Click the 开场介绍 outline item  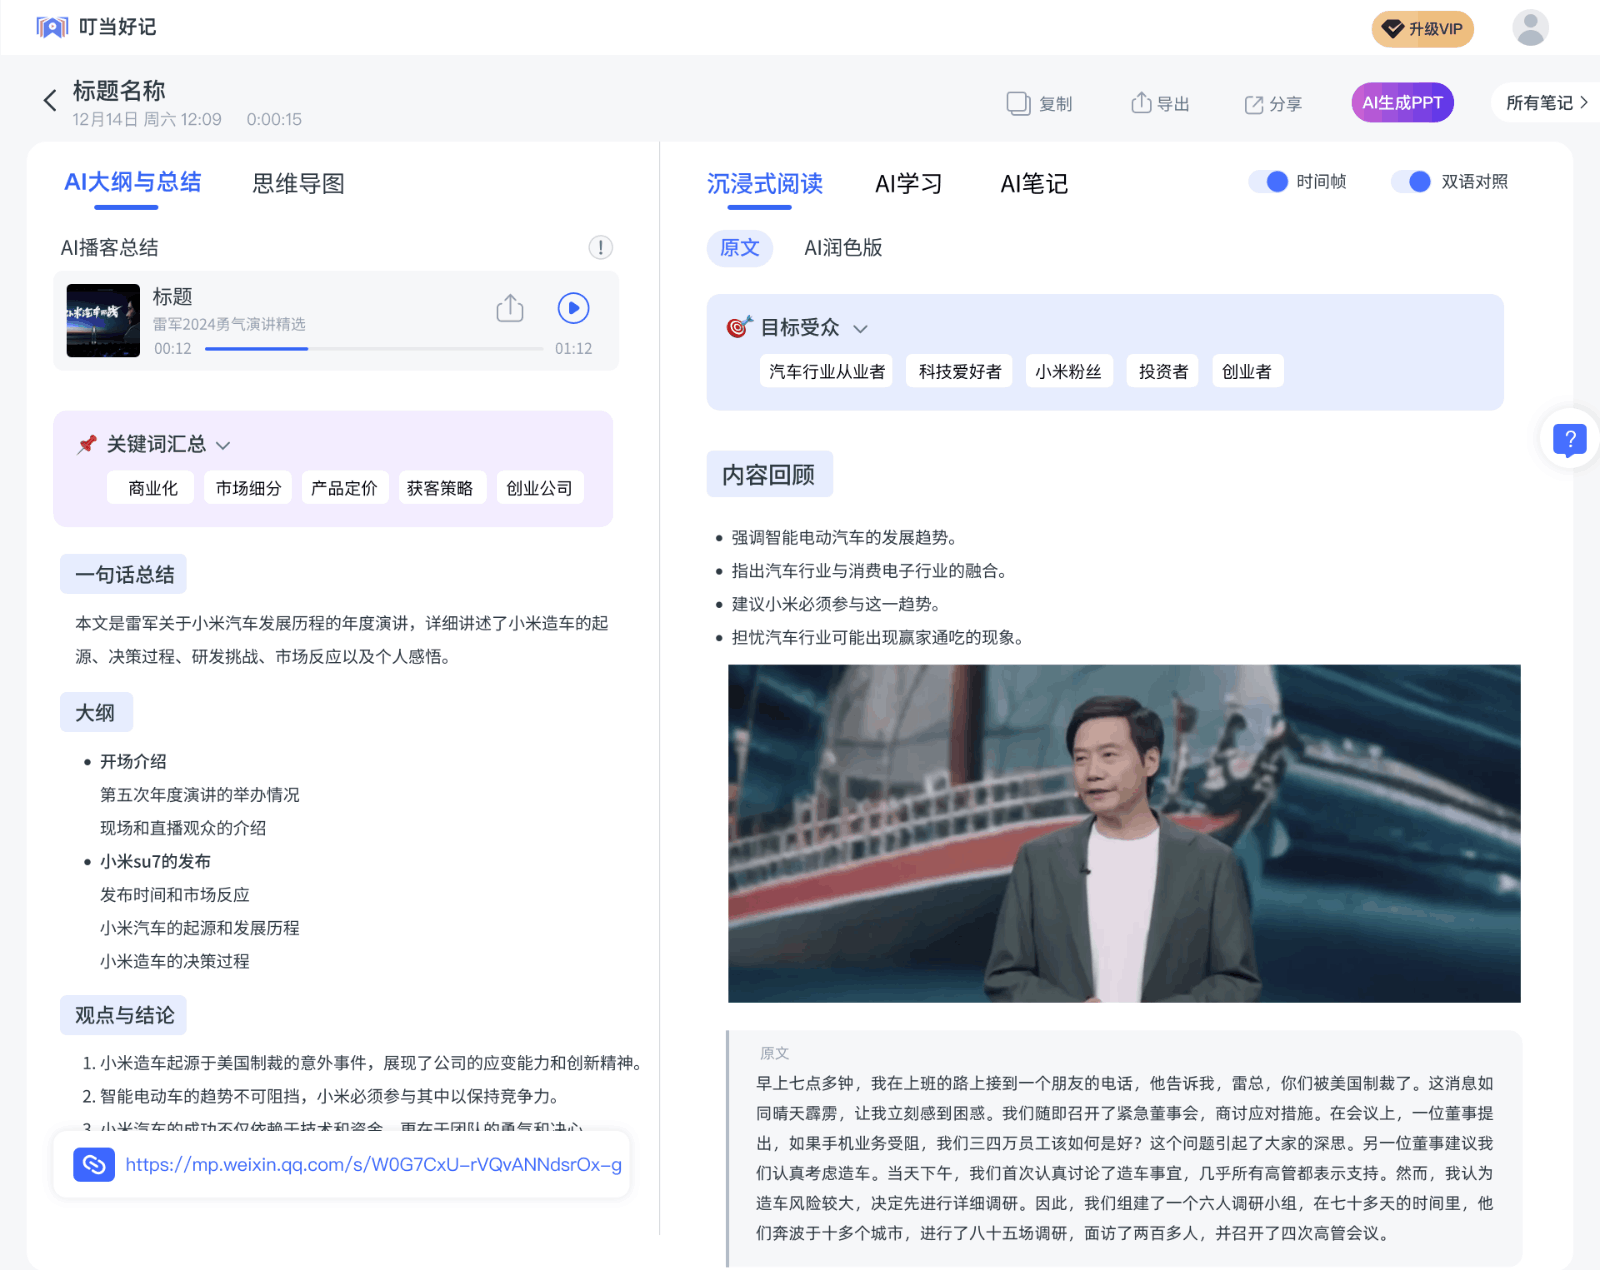click(x=133, y=761)
